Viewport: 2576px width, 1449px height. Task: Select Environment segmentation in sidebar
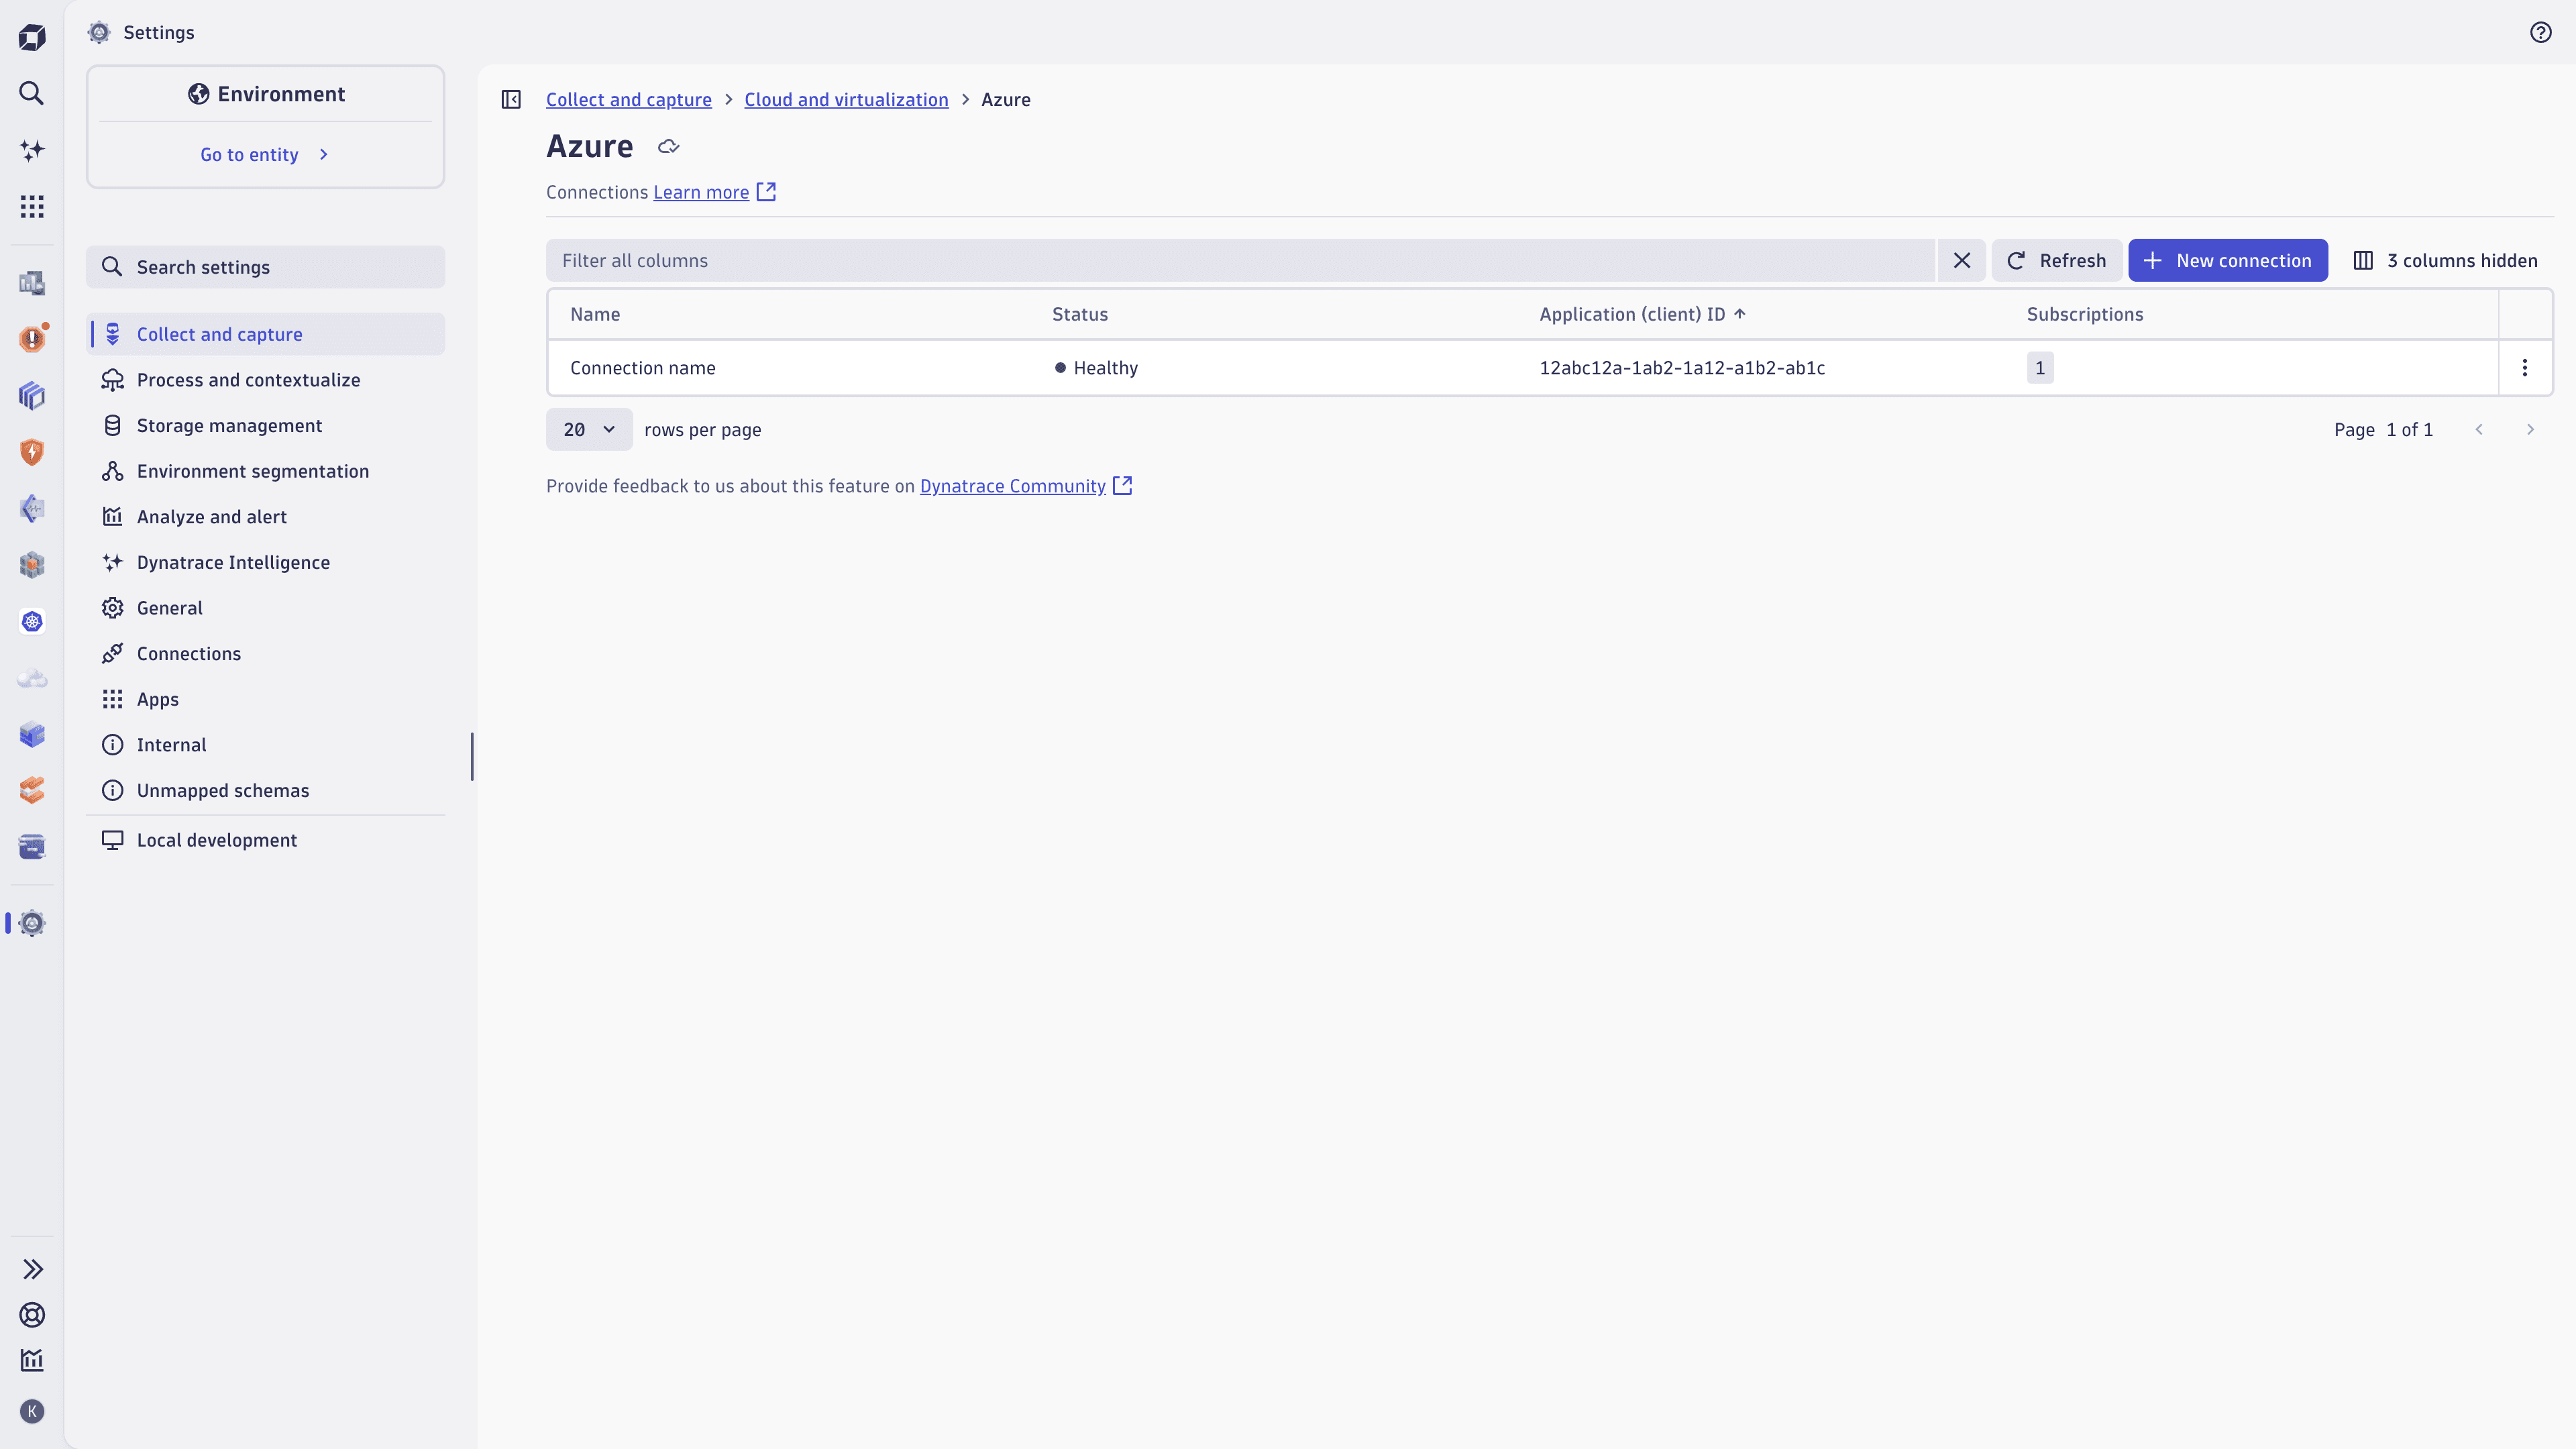265,471
